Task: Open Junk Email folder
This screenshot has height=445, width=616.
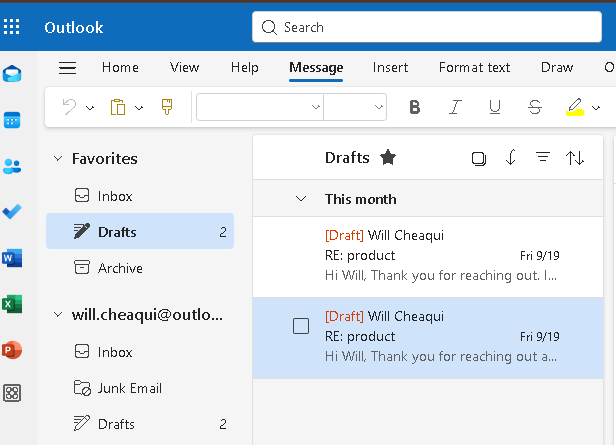Action: coord(130,388)
